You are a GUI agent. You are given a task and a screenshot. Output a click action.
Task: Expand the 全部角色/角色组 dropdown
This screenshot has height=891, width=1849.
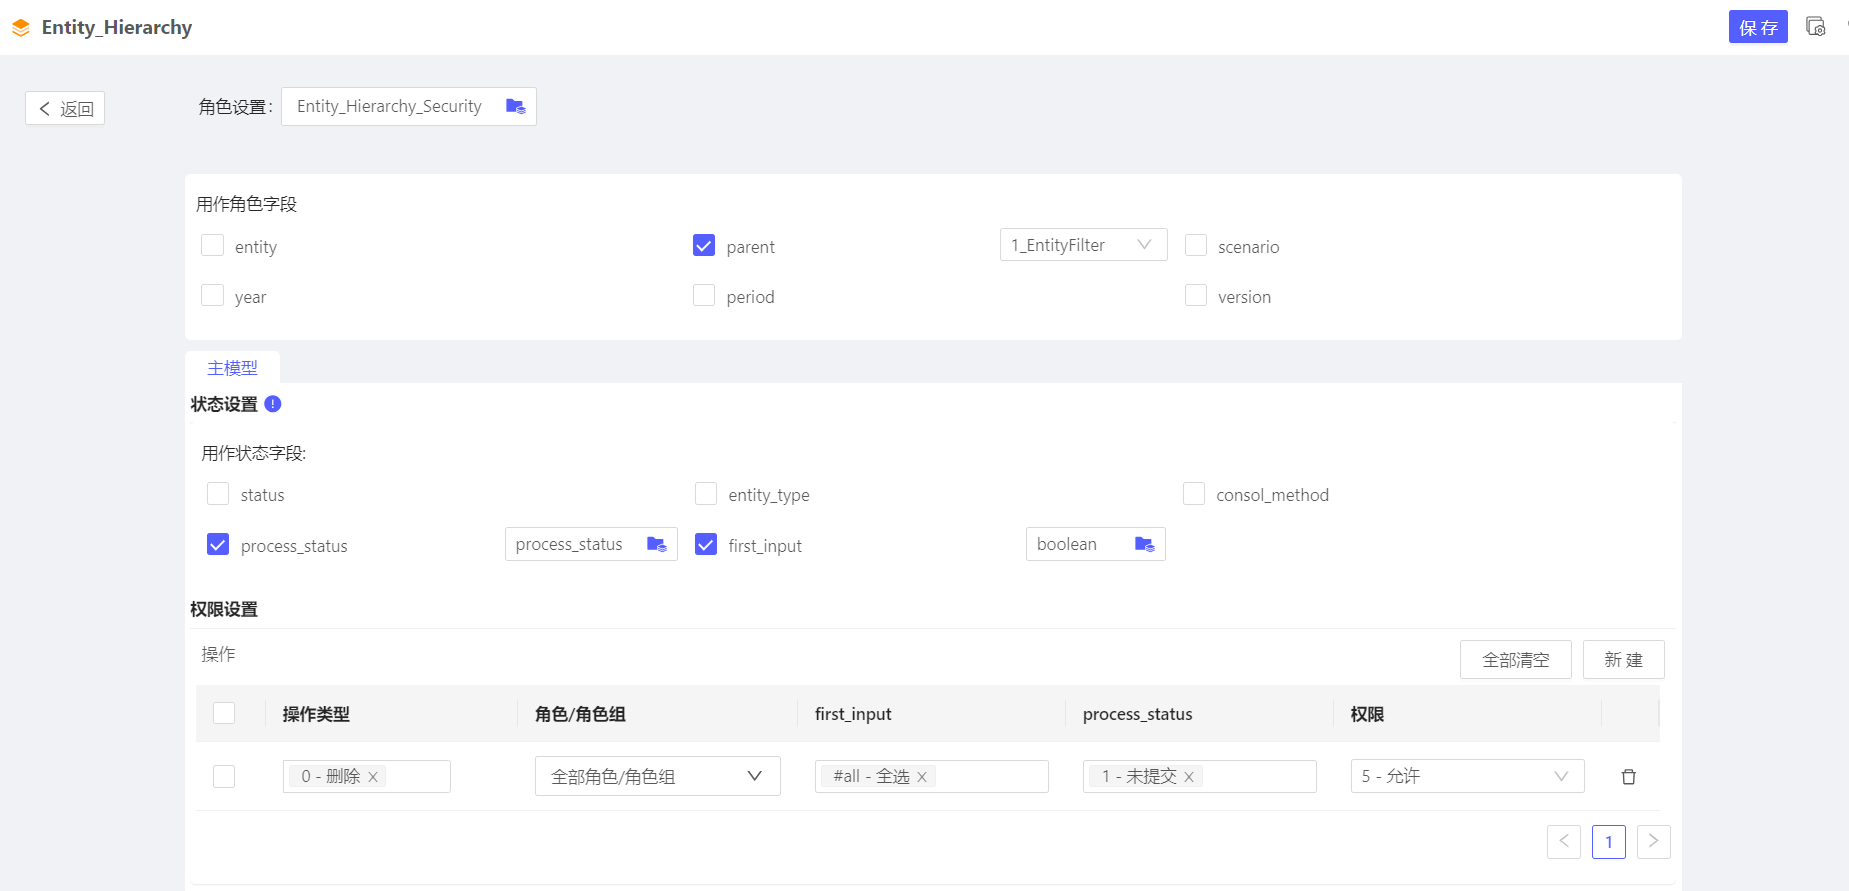tap(657, 776)
